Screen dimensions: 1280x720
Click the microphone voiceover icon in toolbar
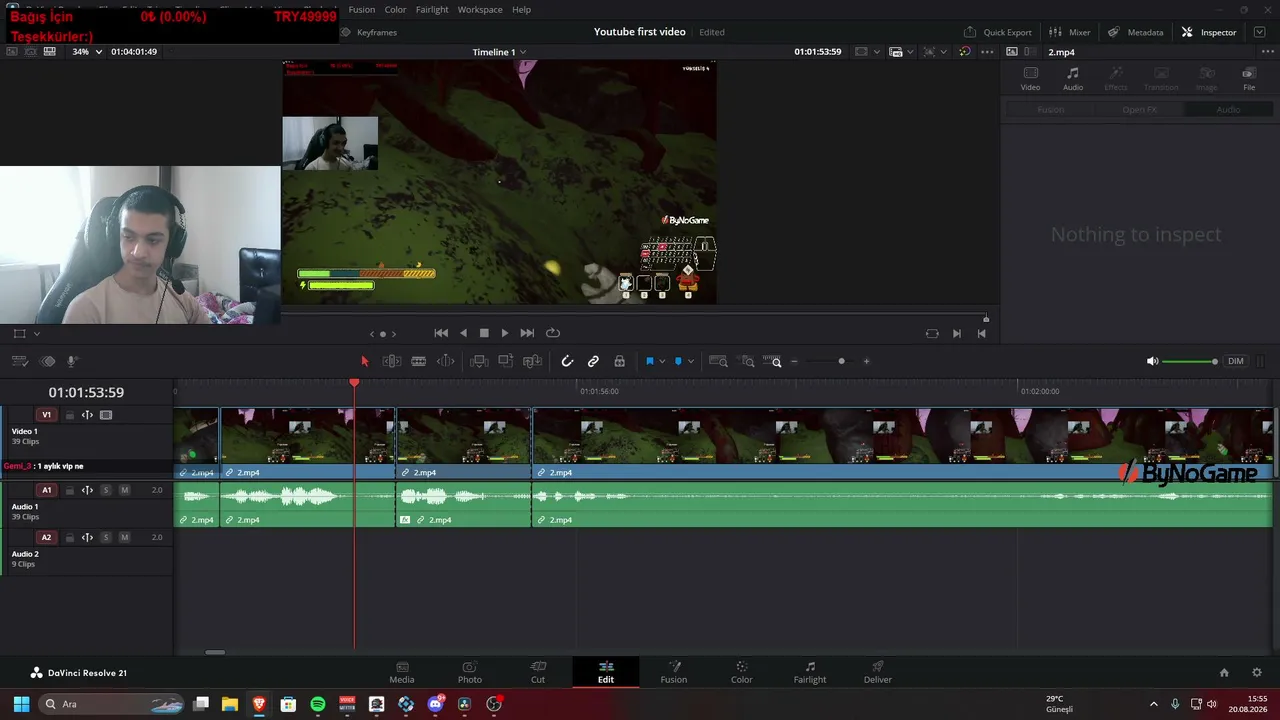72,361
